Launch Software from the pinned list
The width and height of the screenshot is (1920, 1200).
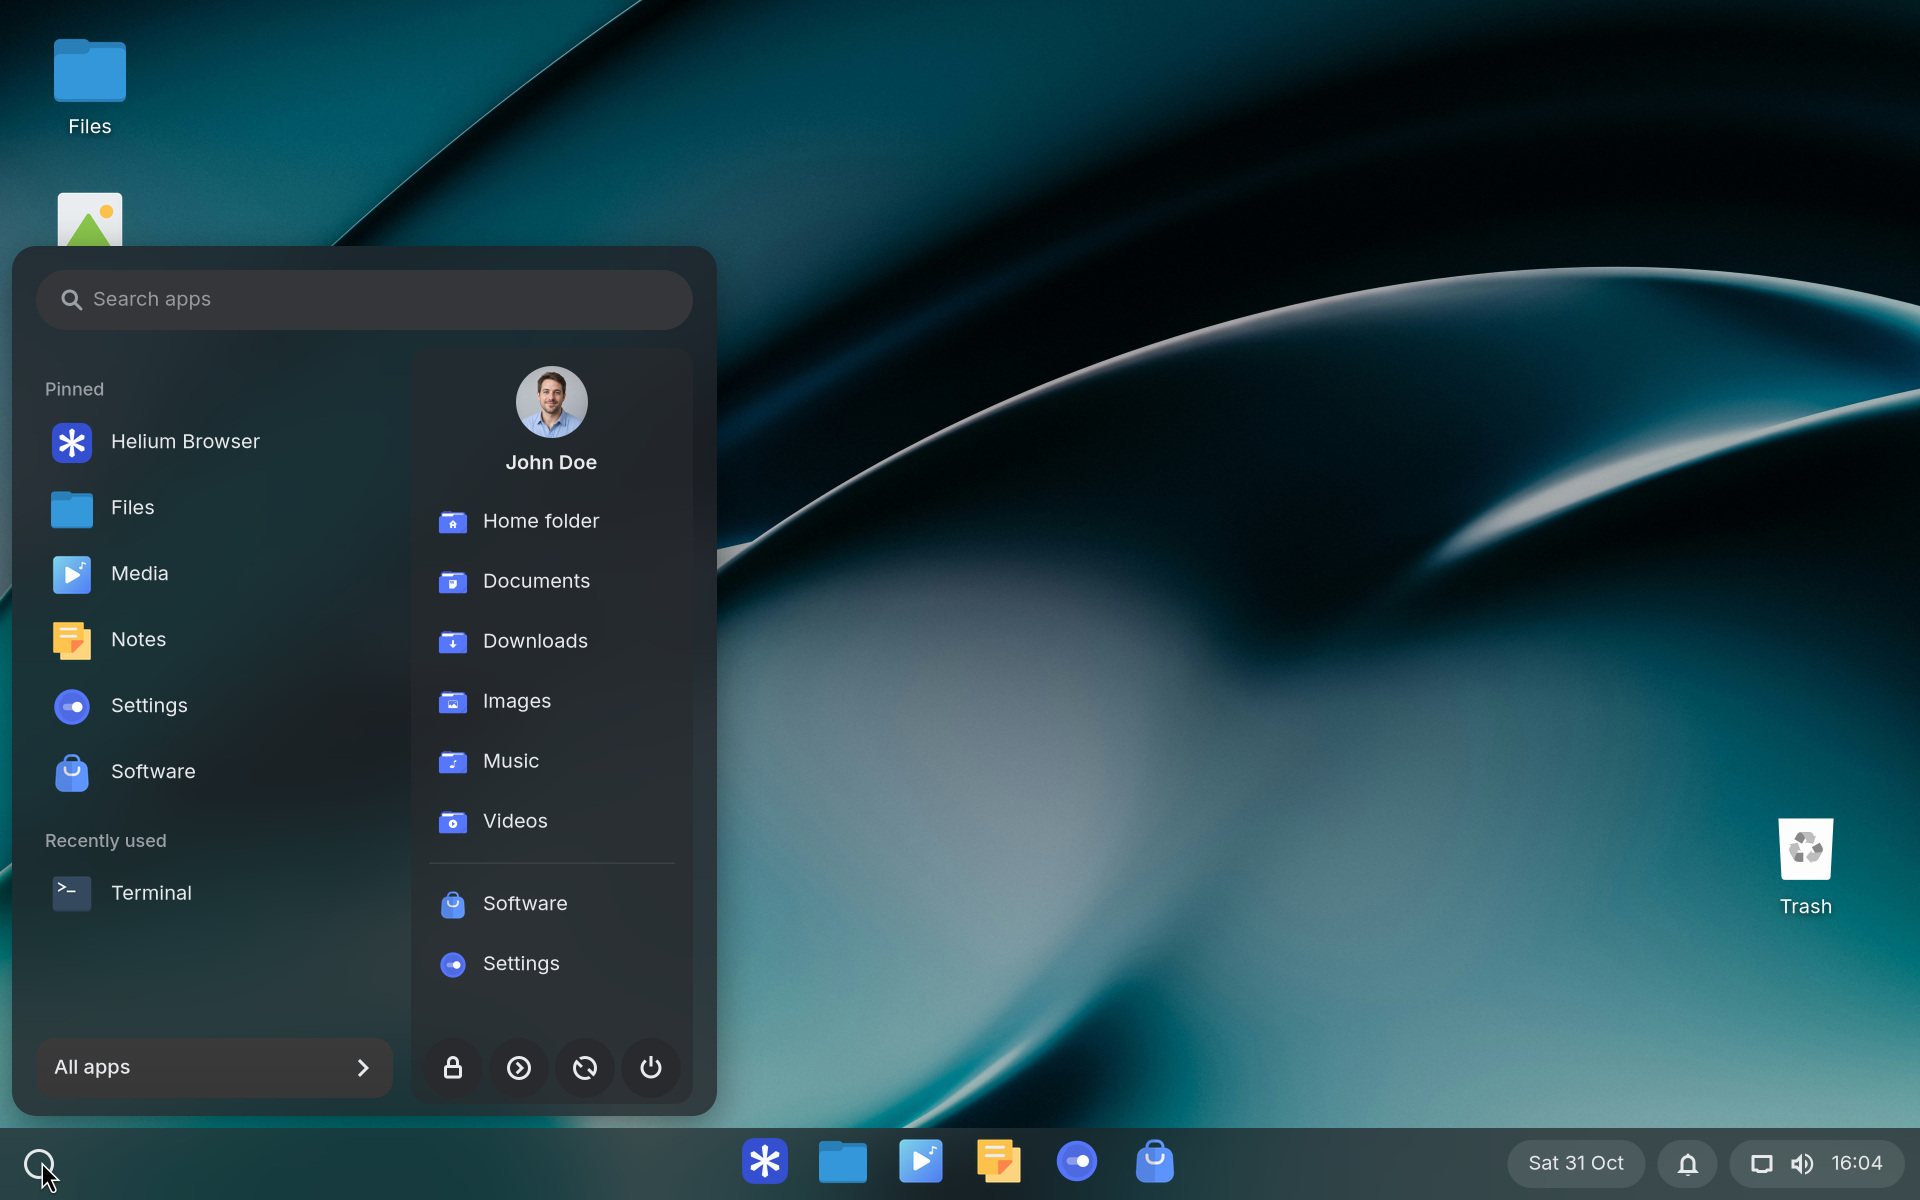point(214,772)
